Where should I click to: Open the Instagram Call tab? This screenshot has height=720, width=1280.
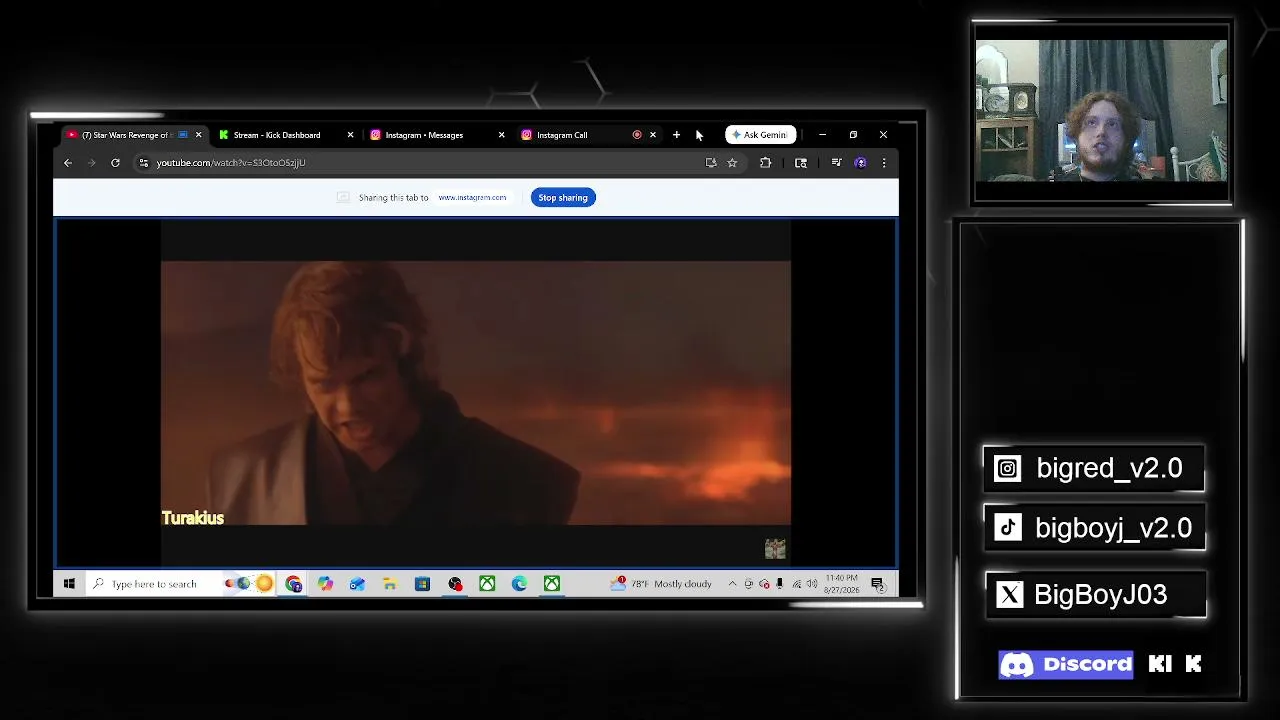[588, 135]
